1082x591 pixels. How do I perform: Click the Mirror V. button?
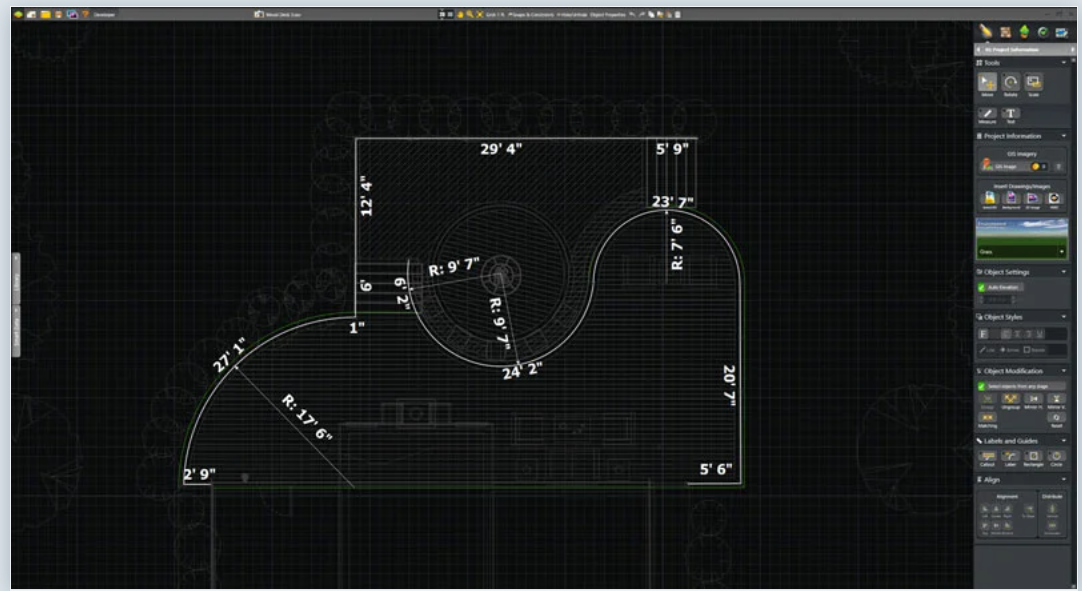point(1056,401)
